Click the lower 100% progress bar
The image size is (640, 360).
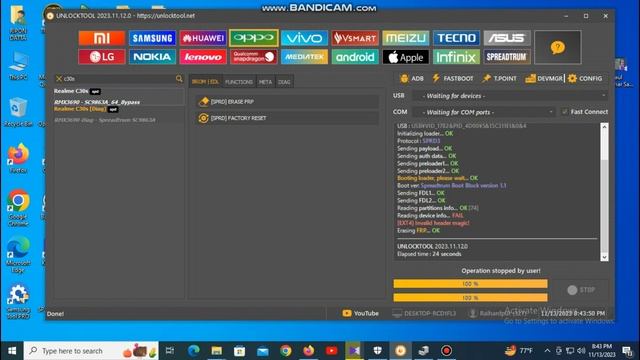click(x=470, y=298)
